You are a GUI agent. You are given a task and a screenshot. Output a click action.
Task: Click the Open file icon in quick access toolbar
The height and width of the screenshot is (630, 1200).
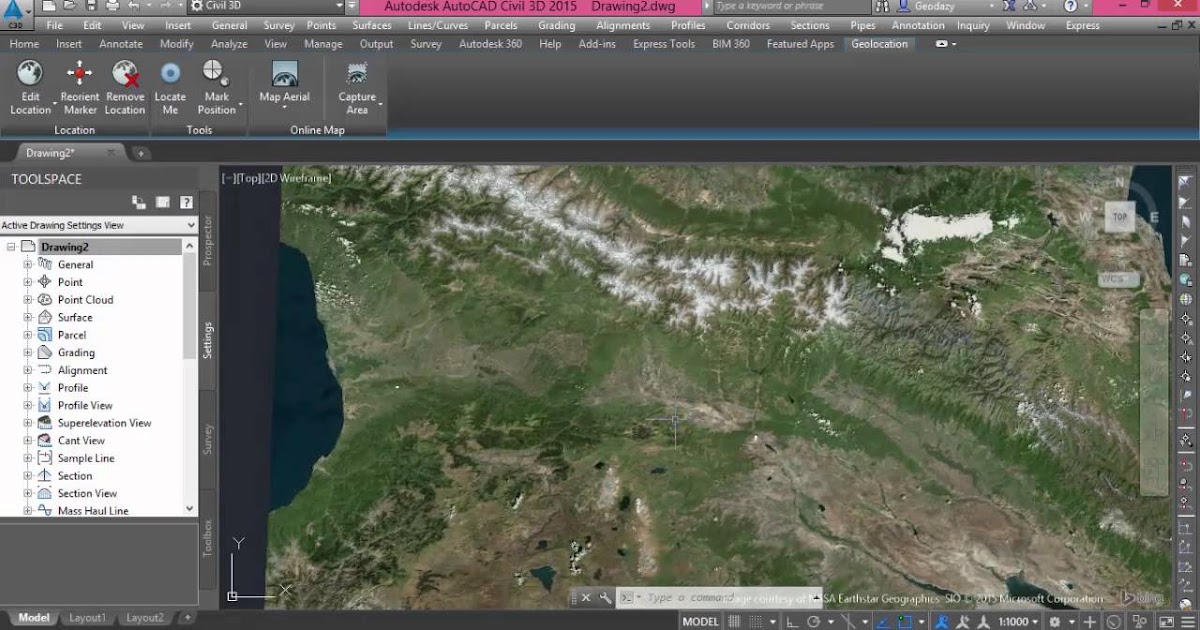[x=70, y=6]
